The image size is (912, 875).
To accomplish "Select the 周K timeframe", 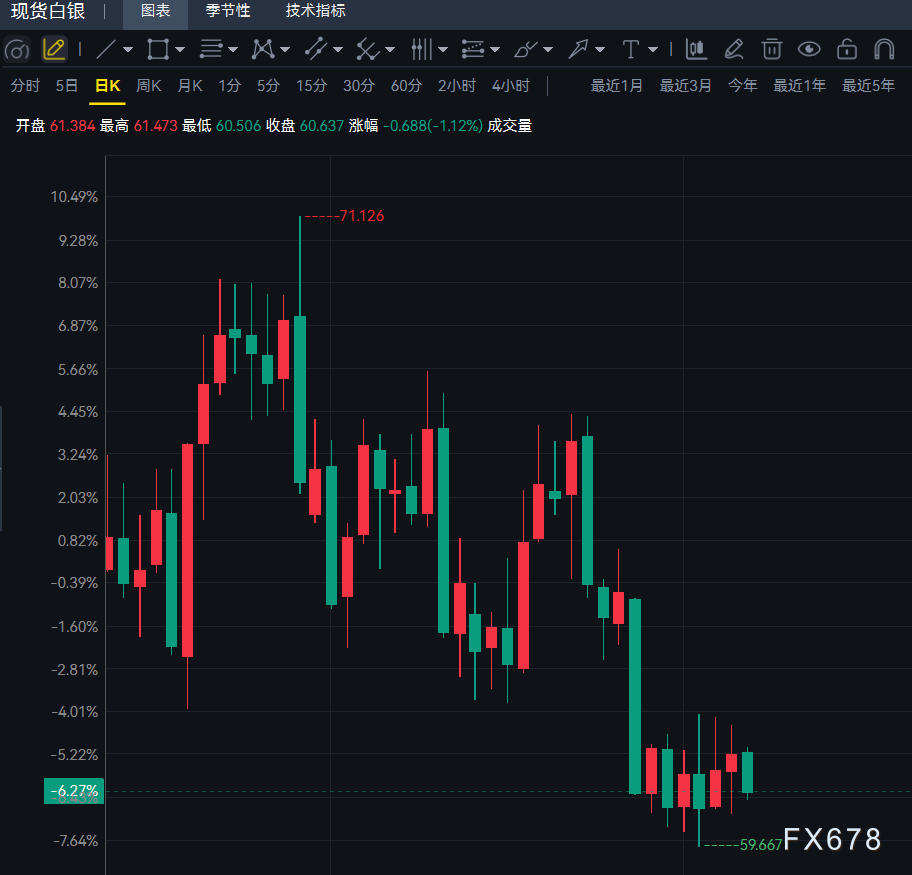I will (148, 86).
